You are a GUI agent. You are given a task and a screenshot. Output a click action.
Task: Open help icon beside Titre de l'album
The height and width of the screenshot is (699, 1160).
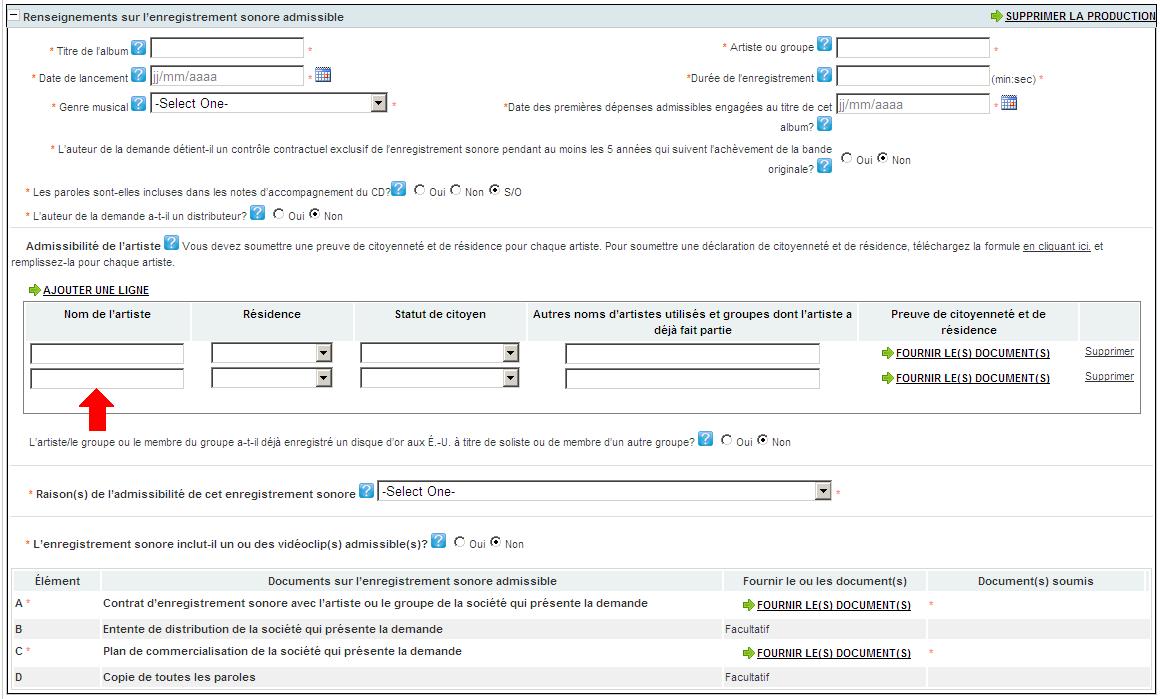138,48
